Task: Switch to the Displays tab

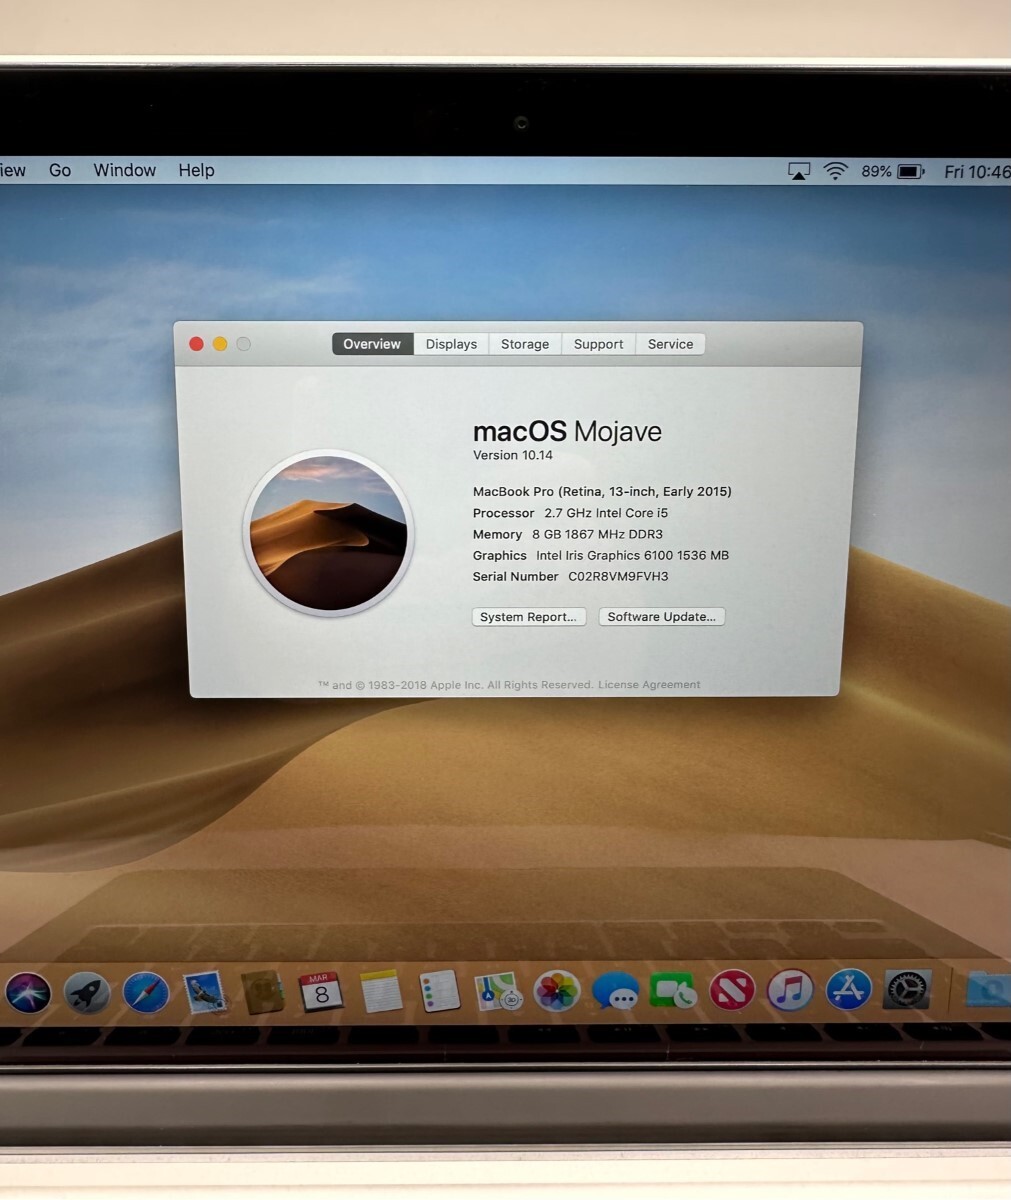Action: pyautogui.click(x=451, y=344)
